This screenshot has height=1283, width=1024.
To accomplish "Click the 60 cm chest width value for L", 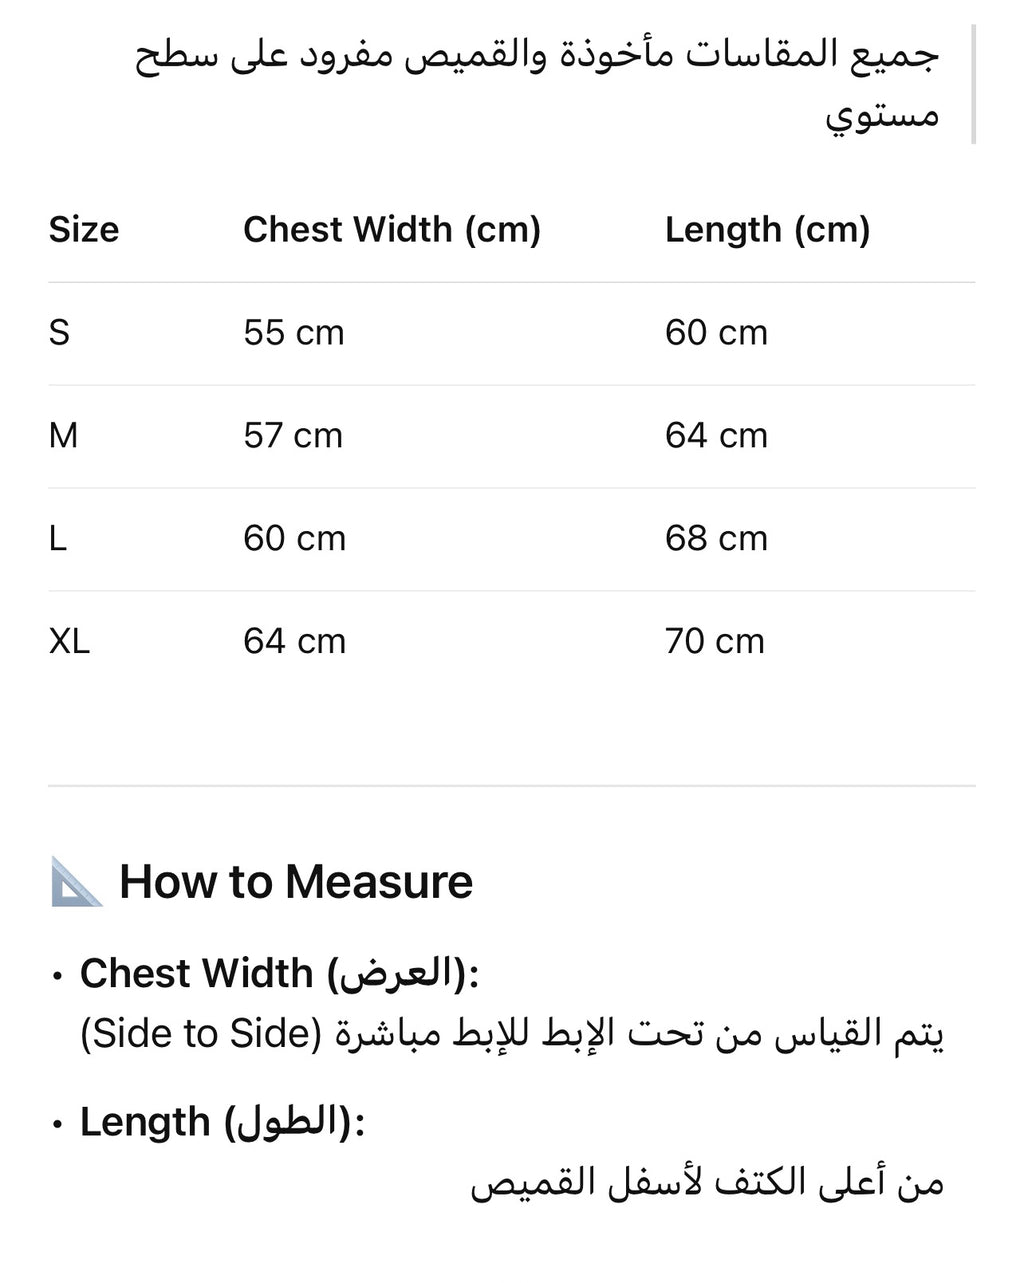I will (x=295, y=539).
